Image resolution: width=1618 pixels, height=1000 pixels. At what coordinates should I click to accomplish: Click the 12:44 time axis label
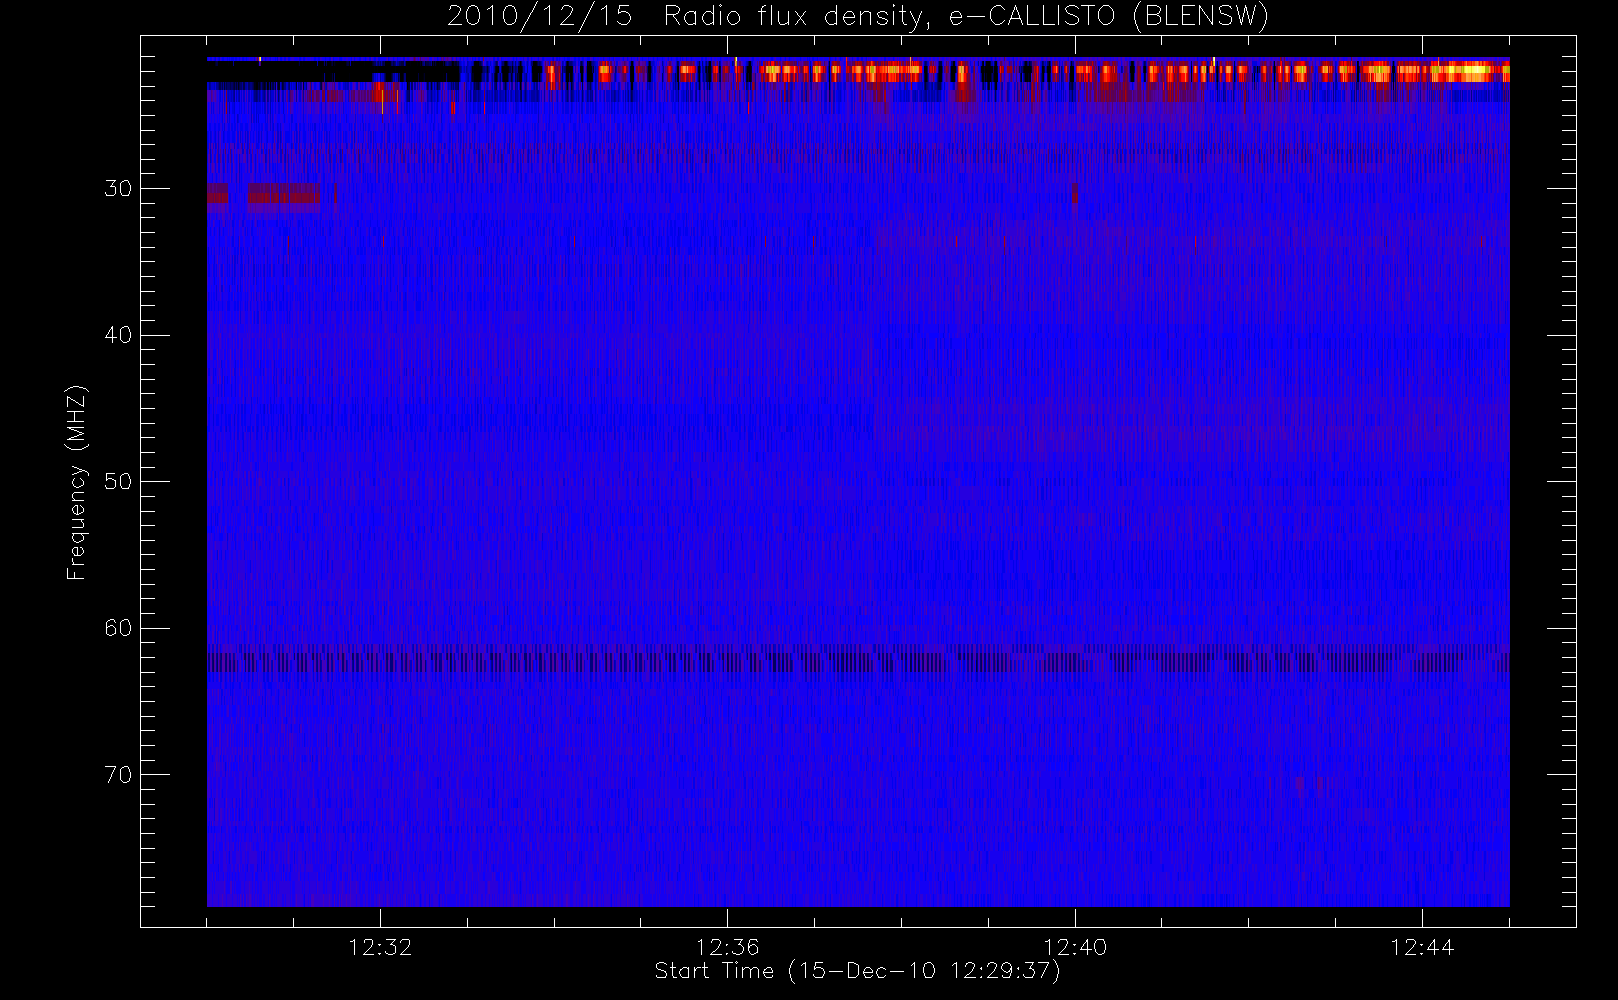pos(1422,947)
